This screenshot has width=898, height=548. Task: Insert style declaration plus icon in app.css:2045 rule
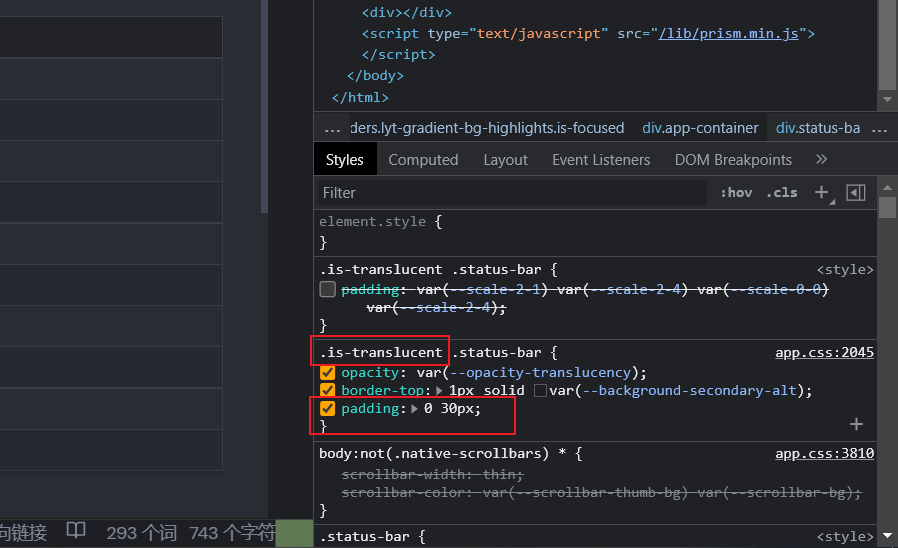pyautogui.click(x=856, y=424)
